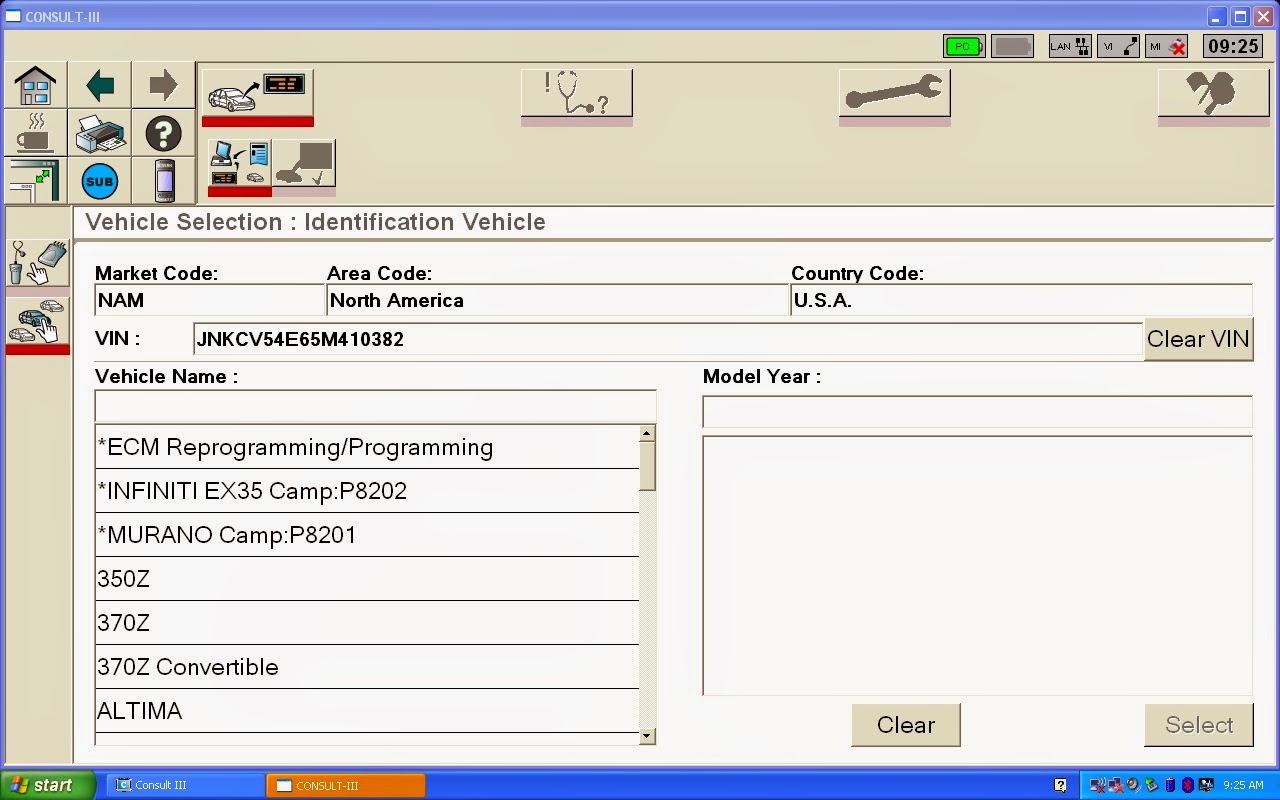Maximize the CONSULT-III window
Viewport: 1280px width, 800px height.
tap(1240, 16)
